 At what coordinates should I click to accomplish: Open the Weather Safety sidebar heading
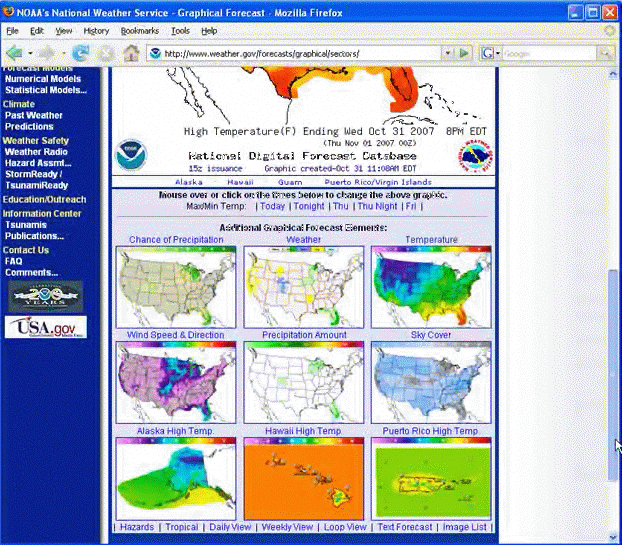(36, 140)
